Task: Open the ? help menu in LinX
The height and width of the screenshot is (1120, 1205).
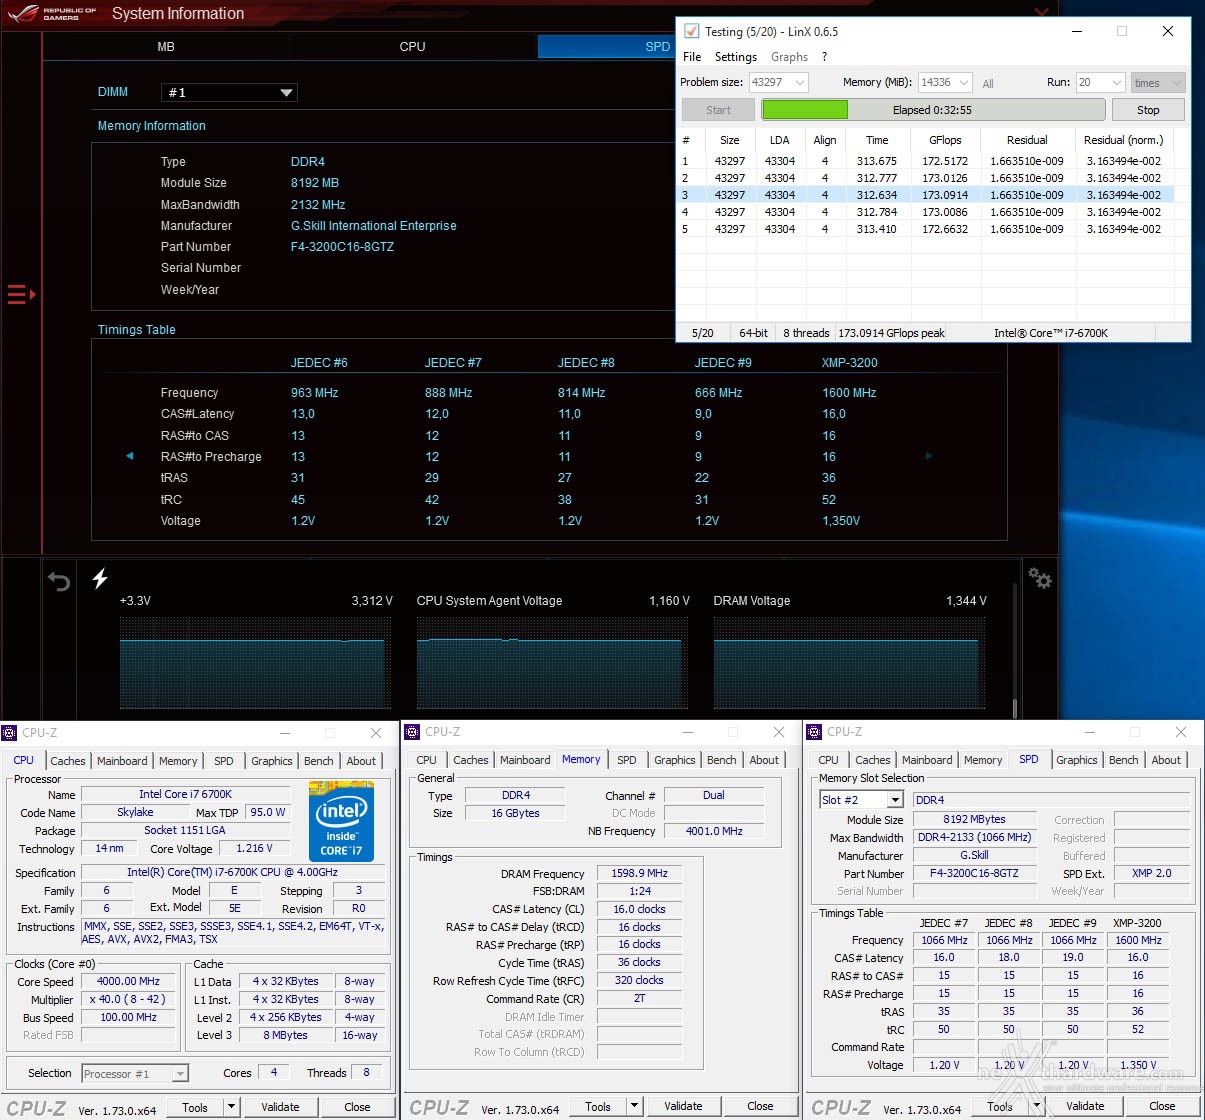Action: pyautogui.click(x=824, y=57)
